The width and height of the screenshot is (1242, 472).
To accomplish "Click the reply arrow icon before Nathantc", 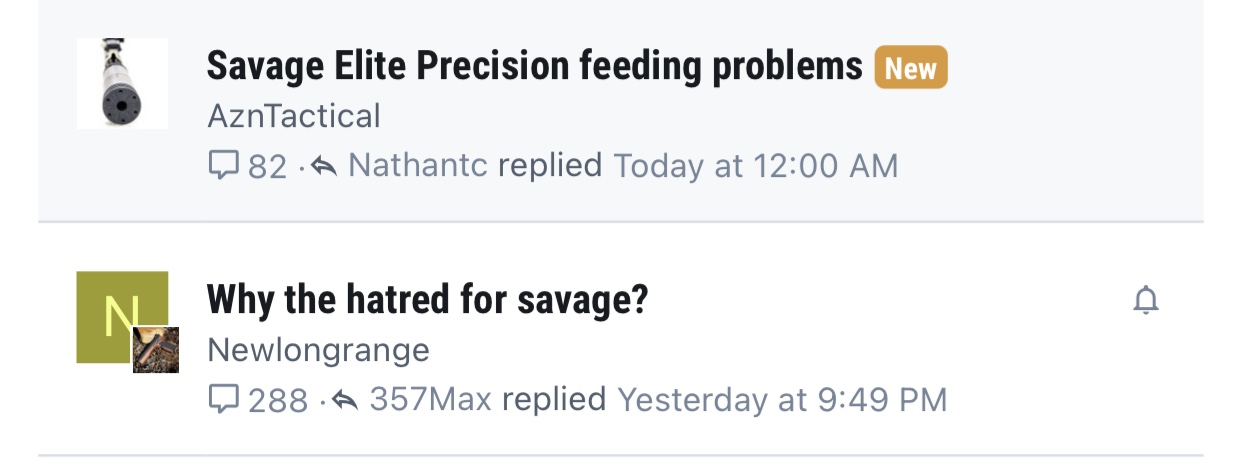I will pos(324,166).
